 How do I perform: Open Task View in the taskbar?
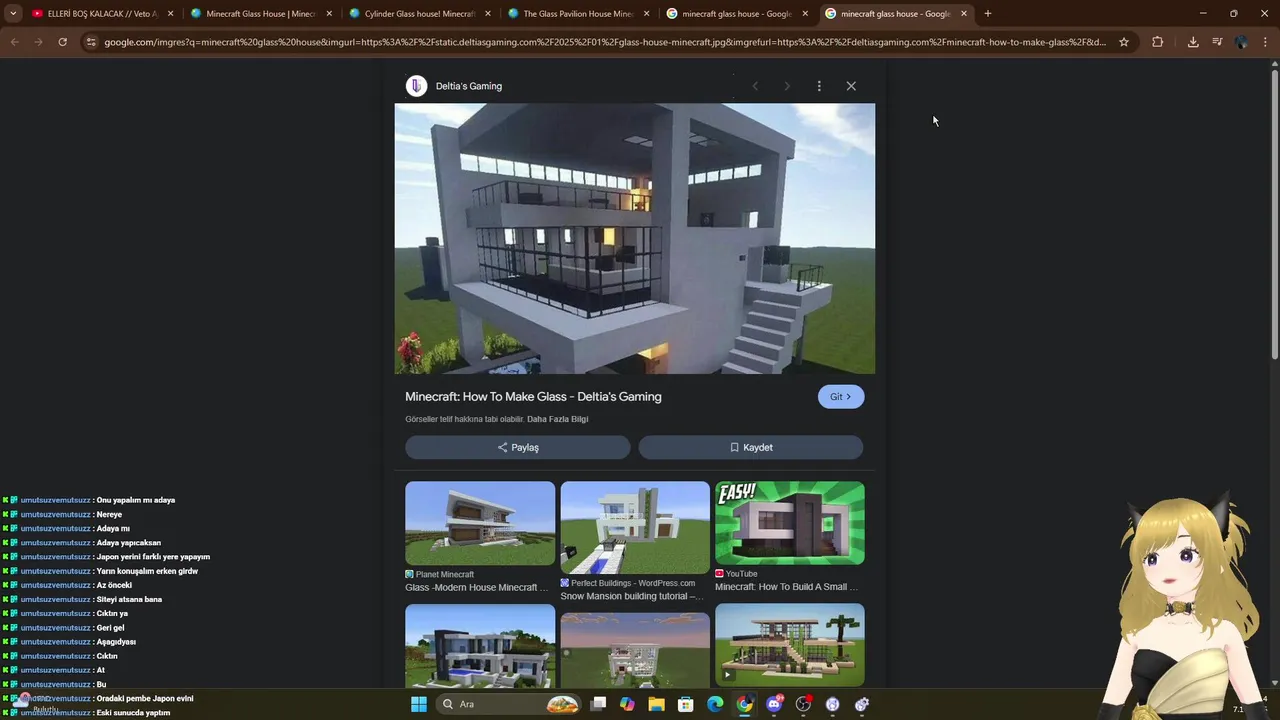tap(598, 704)
